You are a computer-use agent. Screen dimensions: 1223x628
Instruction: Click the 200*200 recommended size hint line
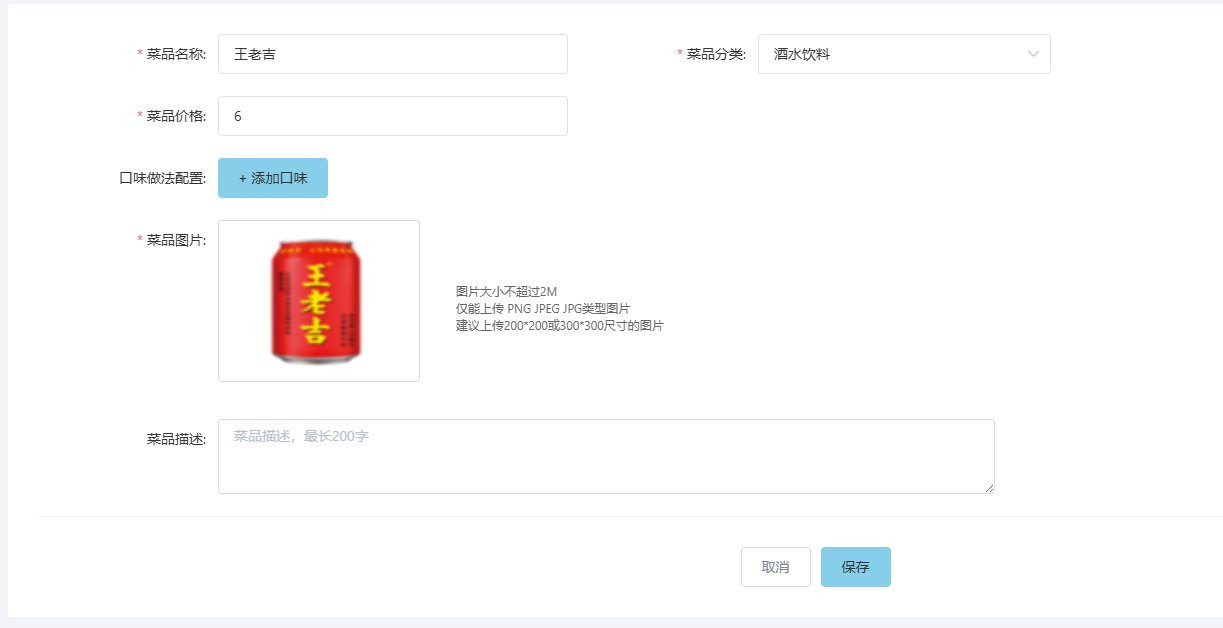(x=559, y=325)
